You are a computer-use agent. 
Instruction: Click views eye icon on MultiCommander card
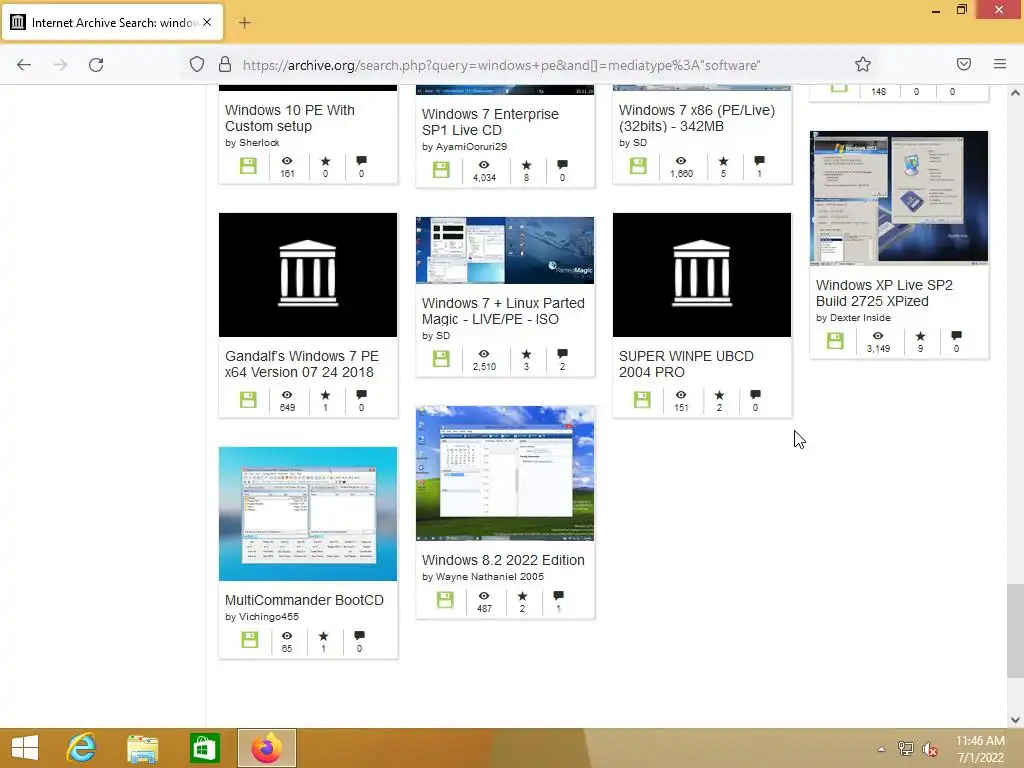coord(287,635)
